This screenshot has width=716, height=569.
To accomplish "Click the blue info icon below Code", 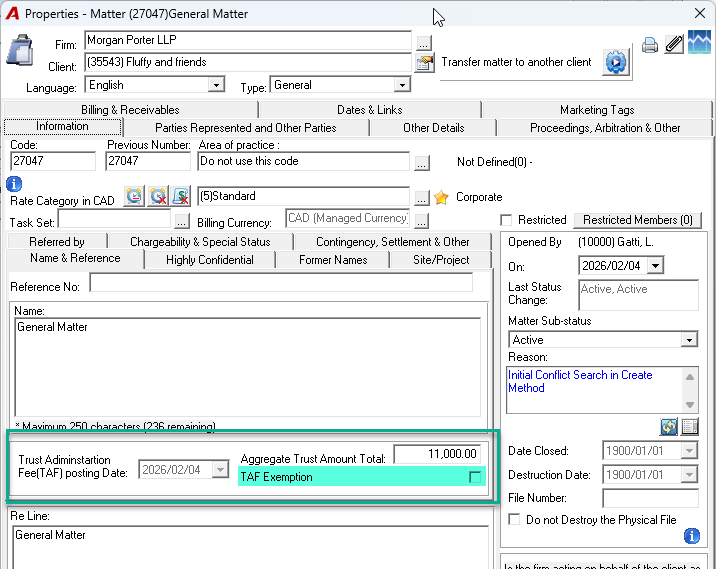I will coord(14,184).
